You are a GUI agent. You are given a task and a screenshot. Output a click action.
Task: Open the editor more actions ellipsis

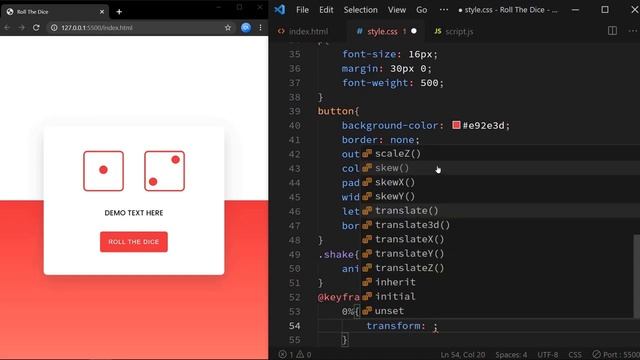633,31
